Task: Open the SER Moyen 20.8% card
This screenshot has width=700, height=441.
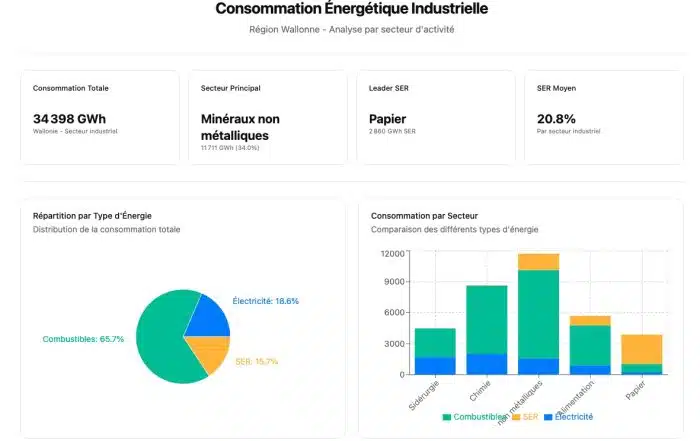Action: click(603, 117)
